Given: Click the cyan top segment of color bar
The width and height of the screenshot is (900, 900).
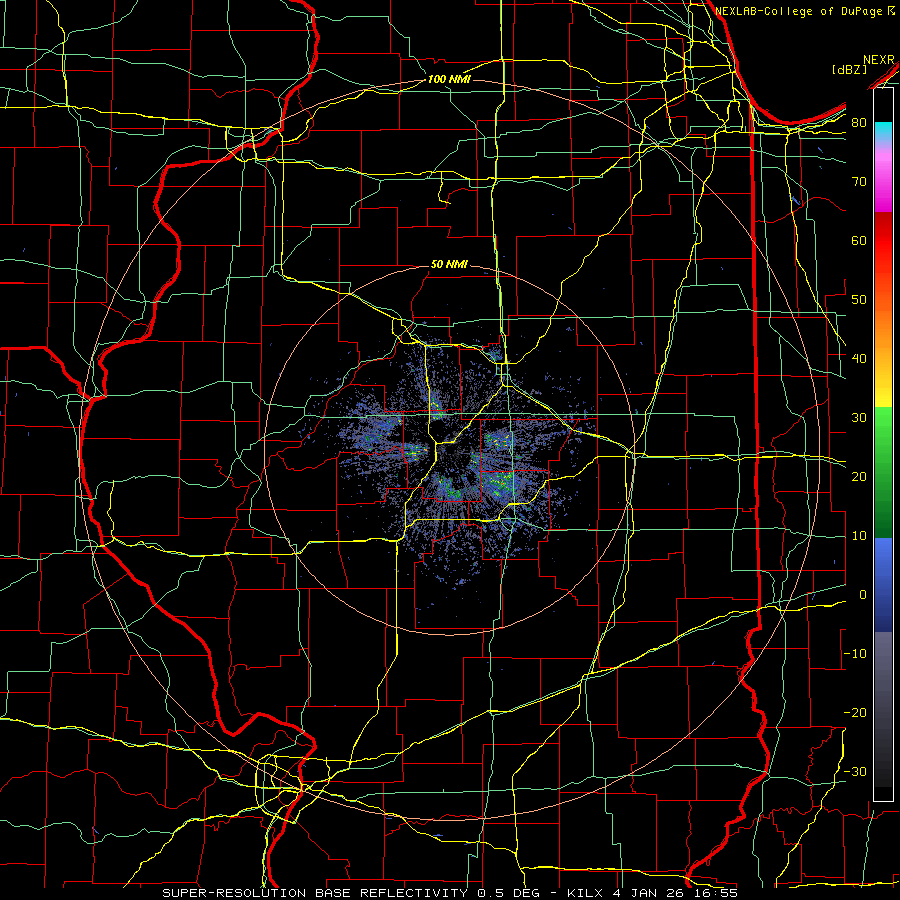Looking at the screenshot, I should tap(883, 129).
